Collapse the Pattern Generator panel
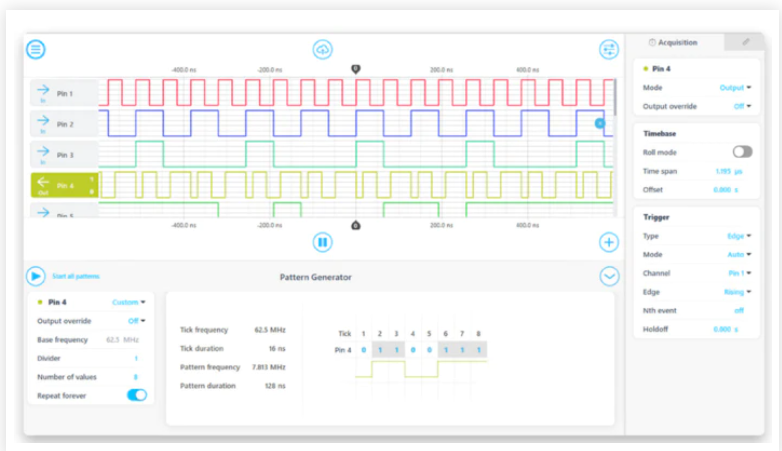 pos(608,276)
